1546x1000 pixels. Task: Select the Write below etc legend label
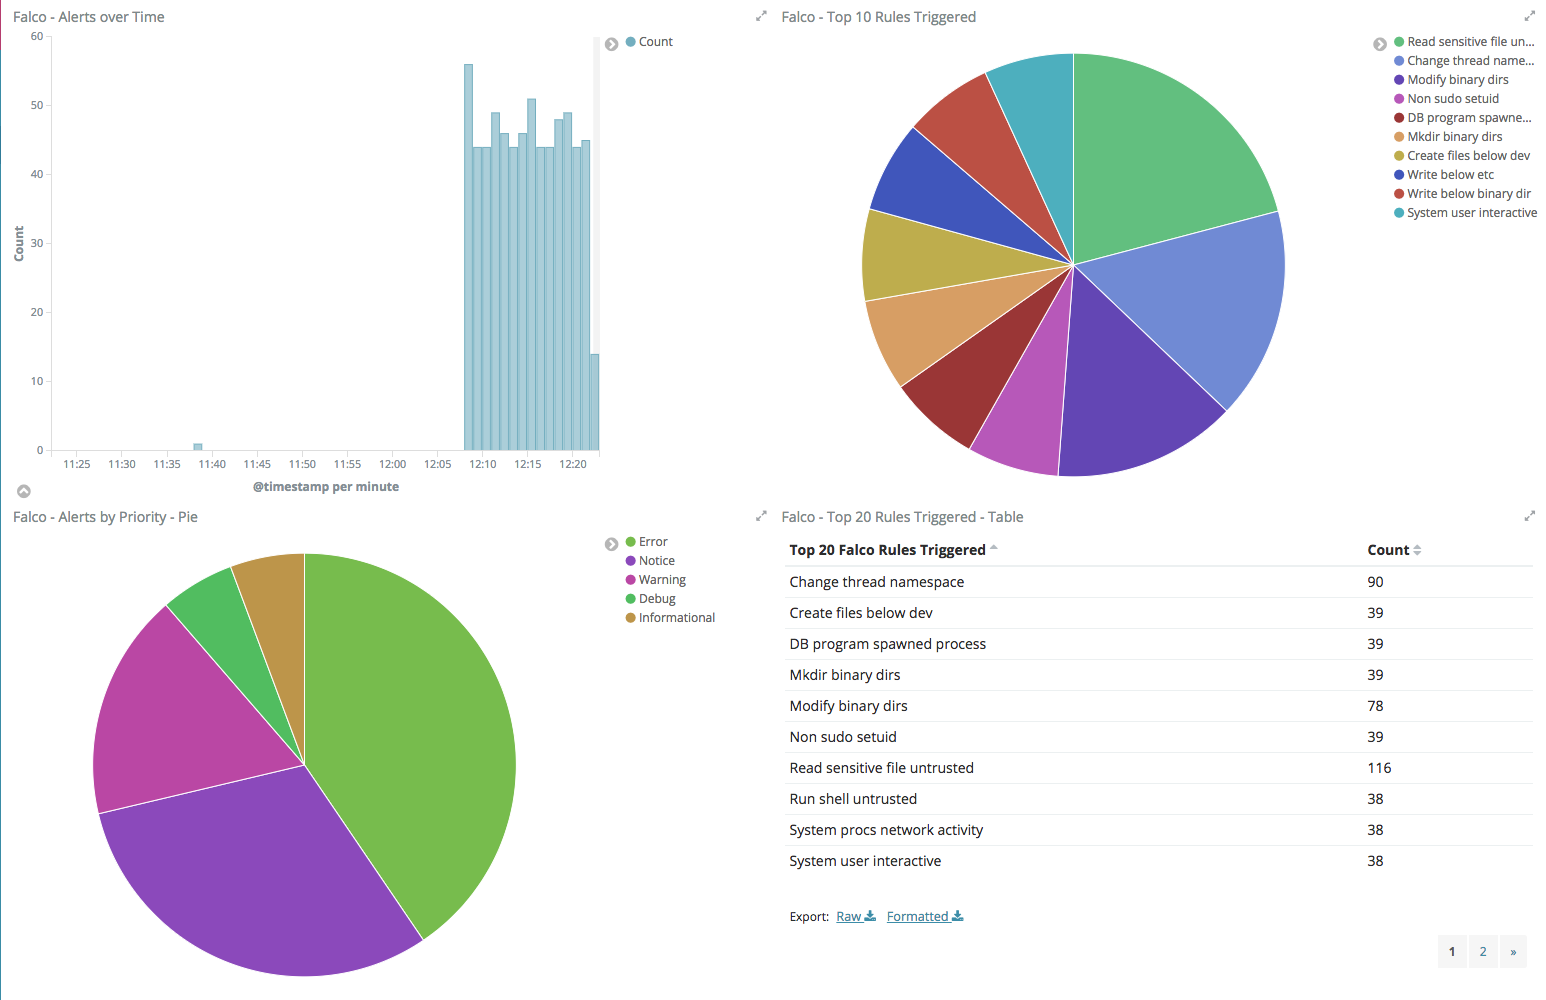click(1450, 175)
